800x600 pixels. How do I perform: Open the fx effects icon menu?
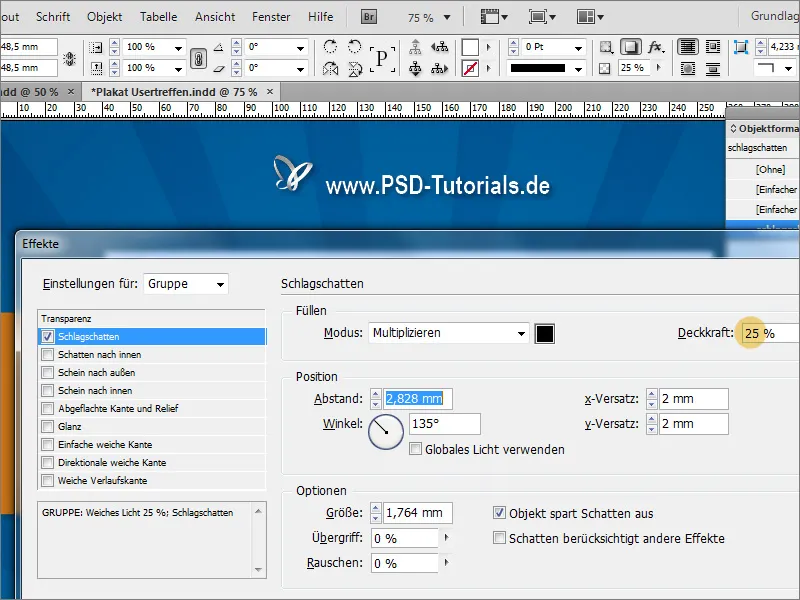656,47
